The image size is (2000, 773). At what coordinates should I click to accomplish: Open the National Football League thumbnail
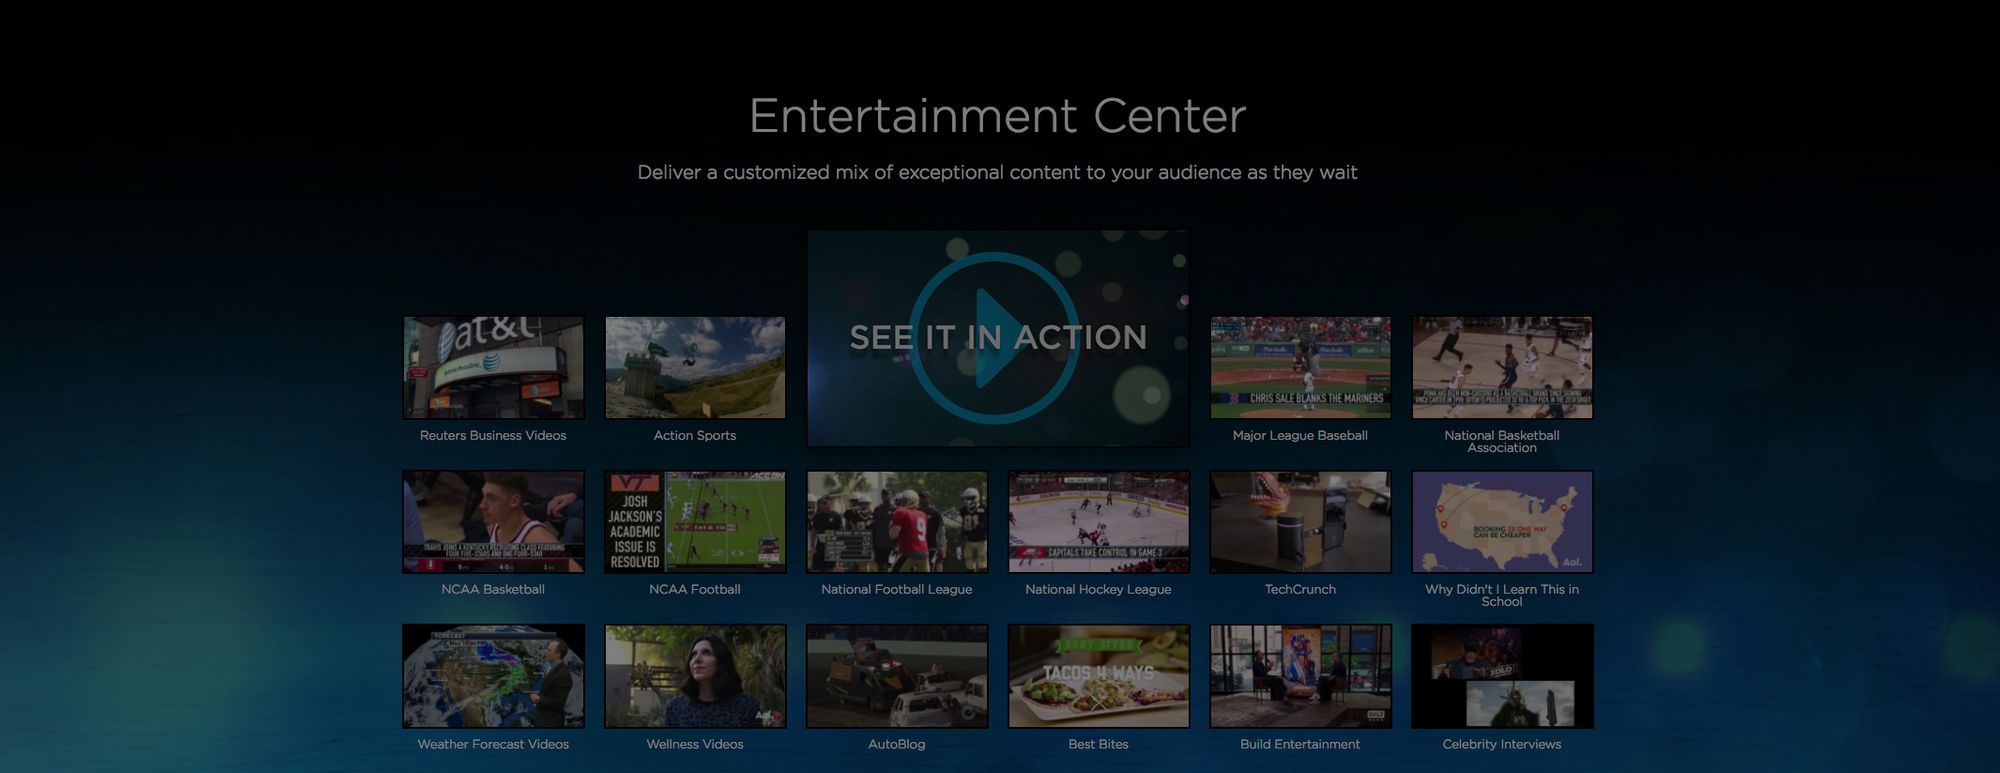[897, 522]
